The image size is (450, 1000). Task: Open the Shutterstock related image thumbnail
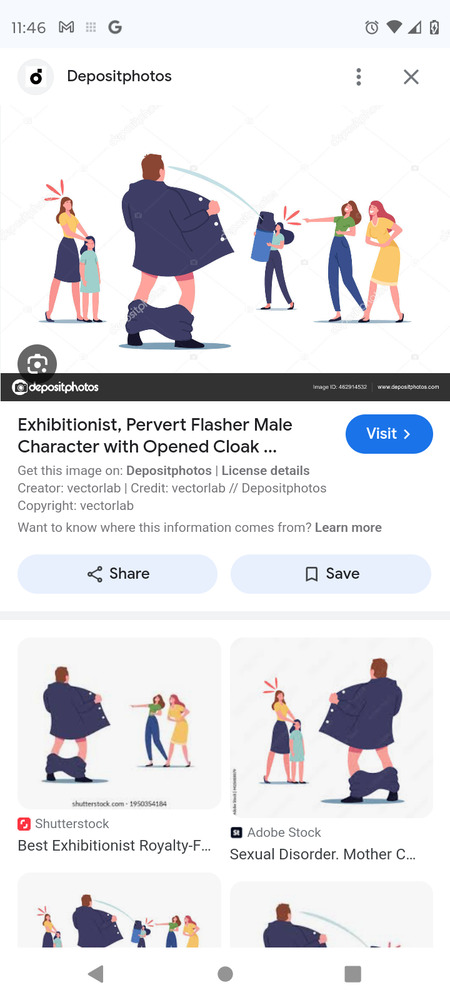pos(119,723)
